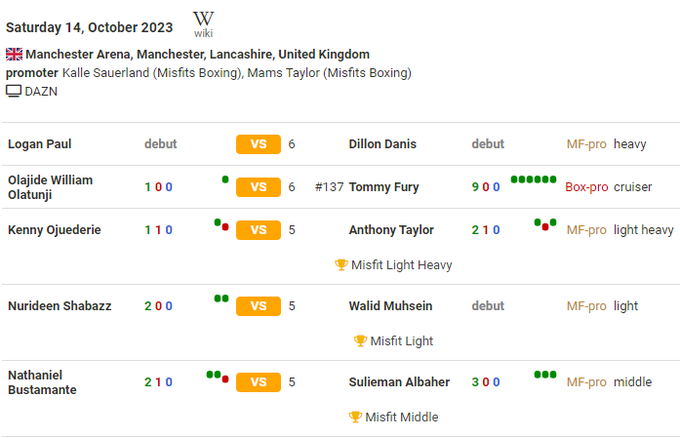
Task: Open Logan Paul's fighter profile
Action: [39, 144]
